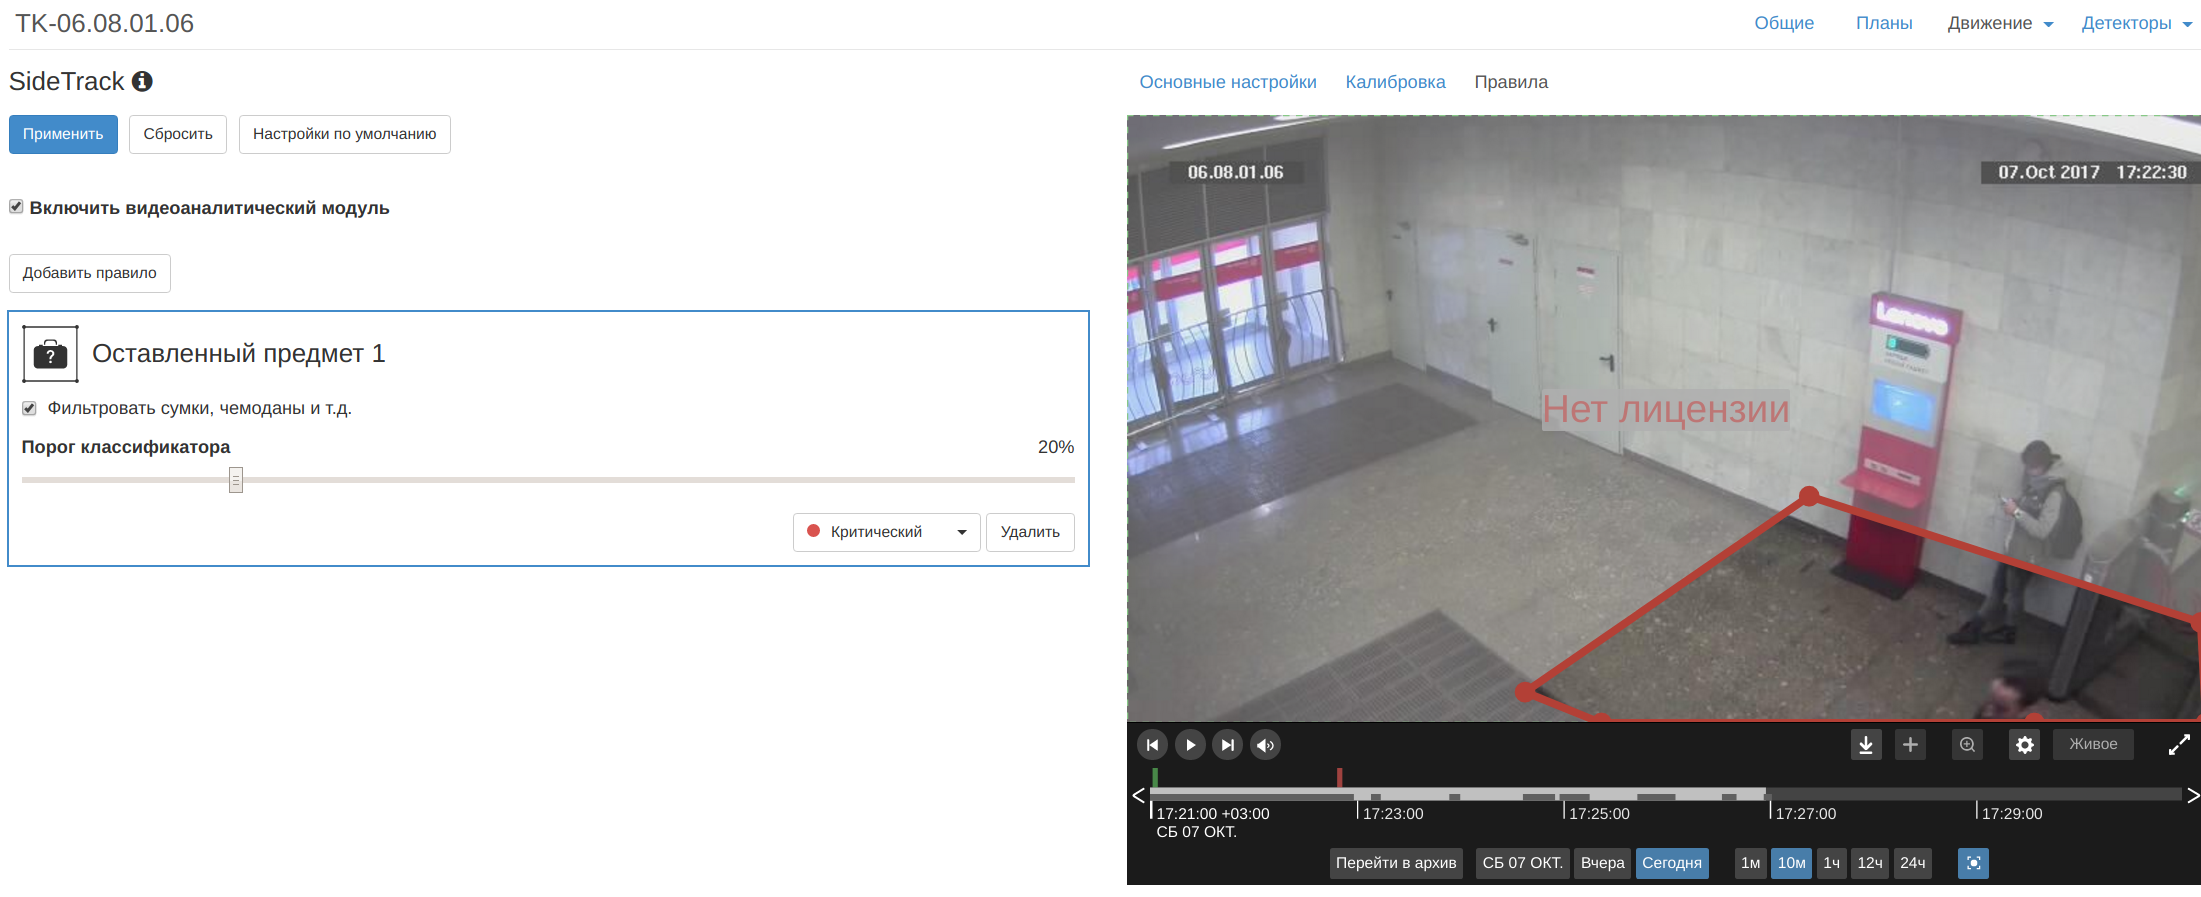This screenshot has width=2201, height=897.
Task: Delete the rule with Удалить
Action: coord(1030,532)
